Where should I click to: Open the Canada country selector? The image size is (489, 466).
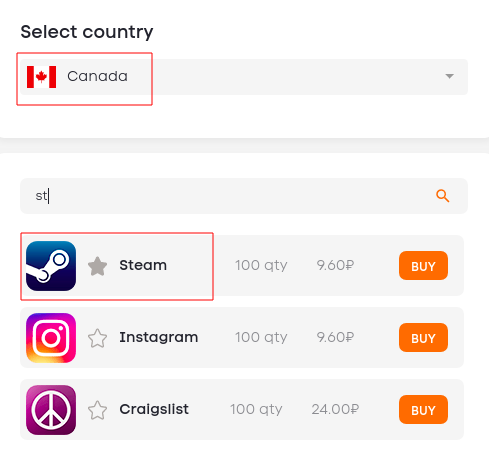[x=244, y=77]
